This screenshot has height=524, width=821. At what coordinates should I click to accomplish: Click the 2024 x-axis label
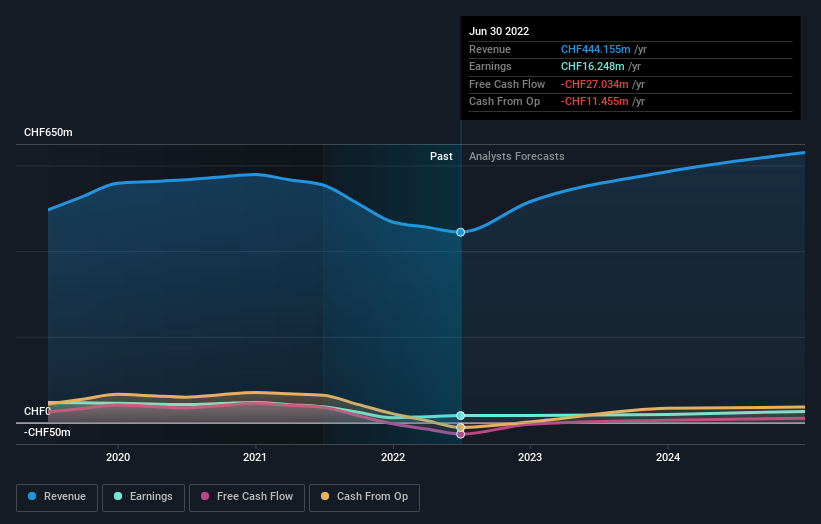668,458
